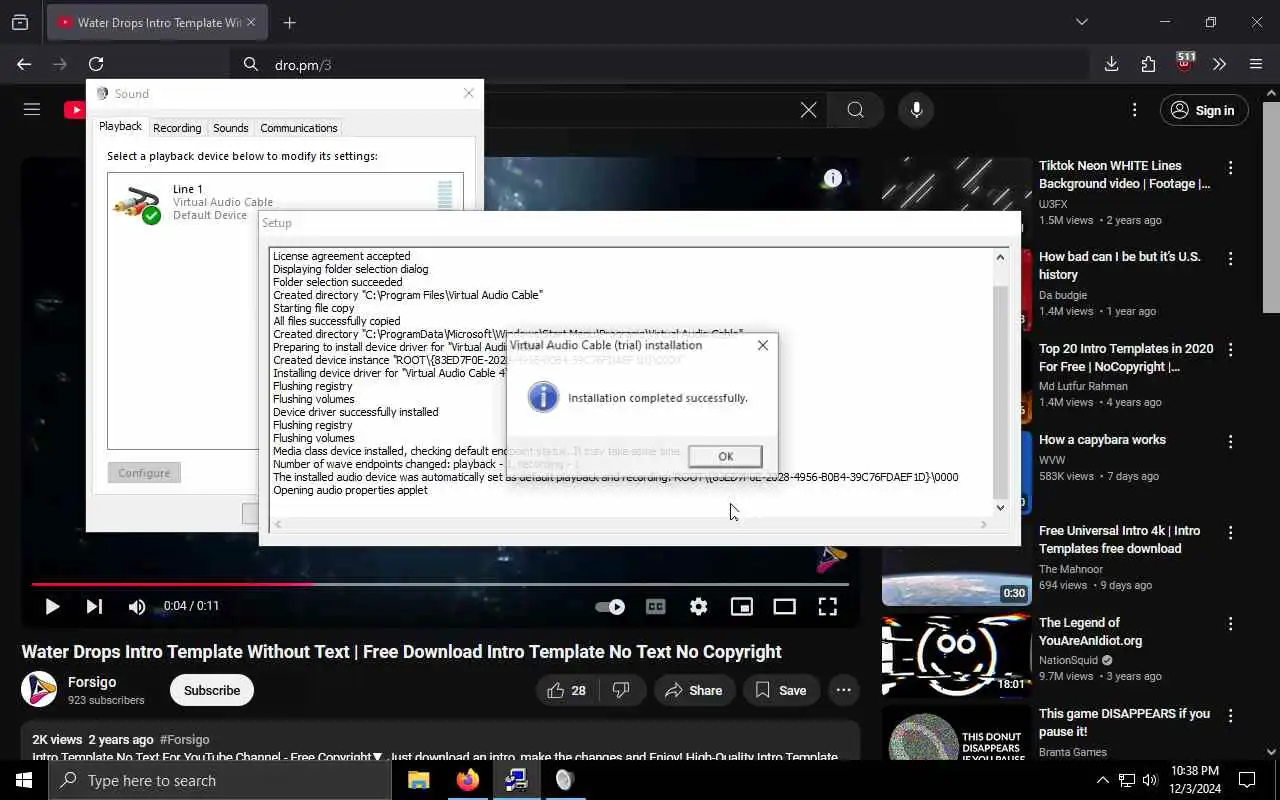Skip to the next video
The height and width of the screenshot is (800, 1280).
pos(94,606)
